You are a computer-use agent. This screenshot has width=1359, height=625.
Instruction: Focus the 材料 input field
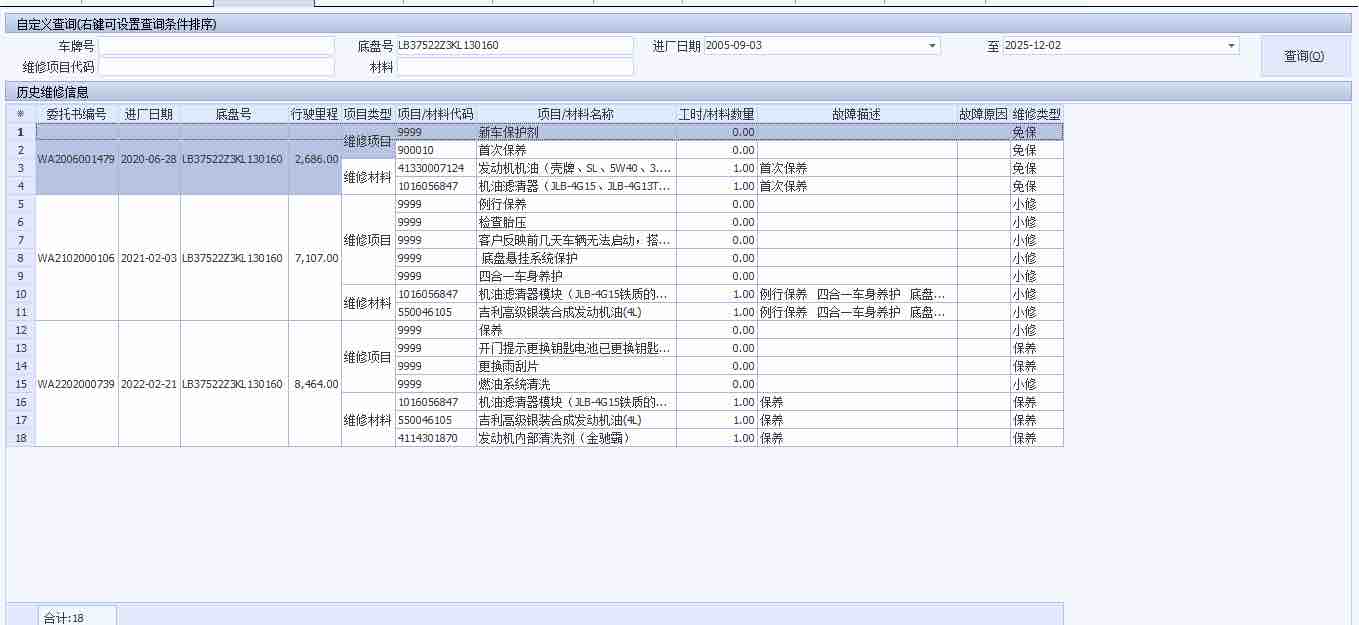[x=515, y=67]
